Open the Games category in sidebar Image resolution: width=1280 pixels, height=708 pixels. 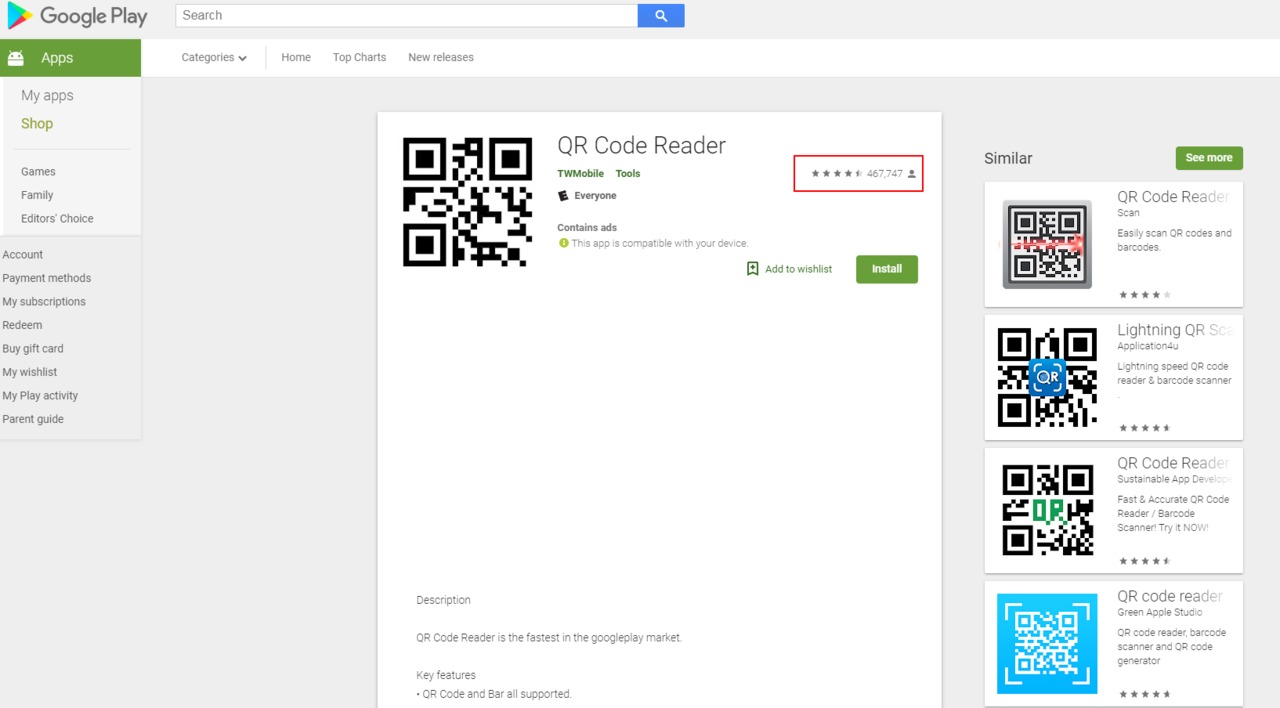(x=38, y=172)
